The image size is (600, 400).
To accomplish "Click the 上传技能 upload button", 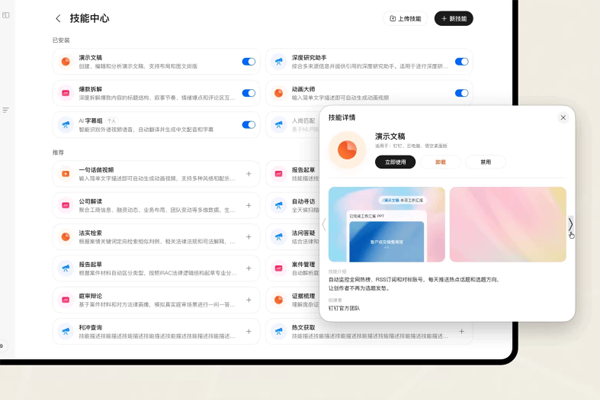I will click(405, 19).
